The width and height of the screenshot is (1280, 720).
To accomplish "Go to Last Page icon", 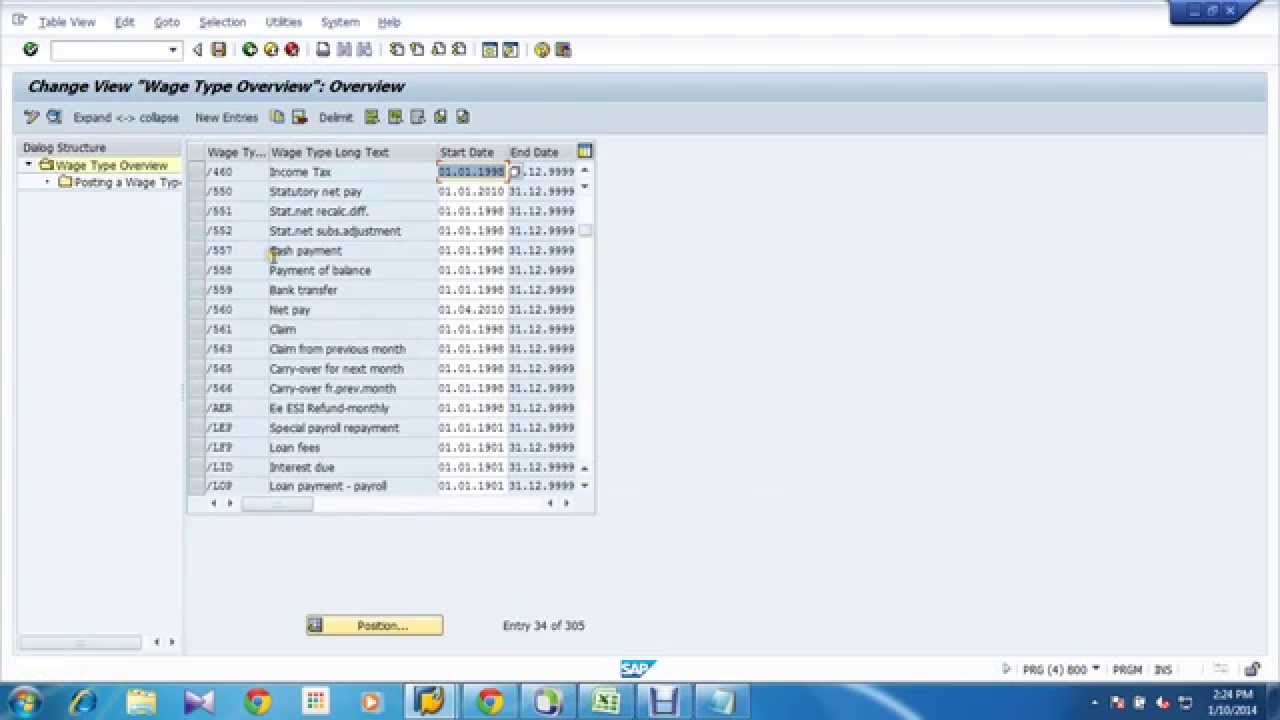I will (x=459, y=49).
